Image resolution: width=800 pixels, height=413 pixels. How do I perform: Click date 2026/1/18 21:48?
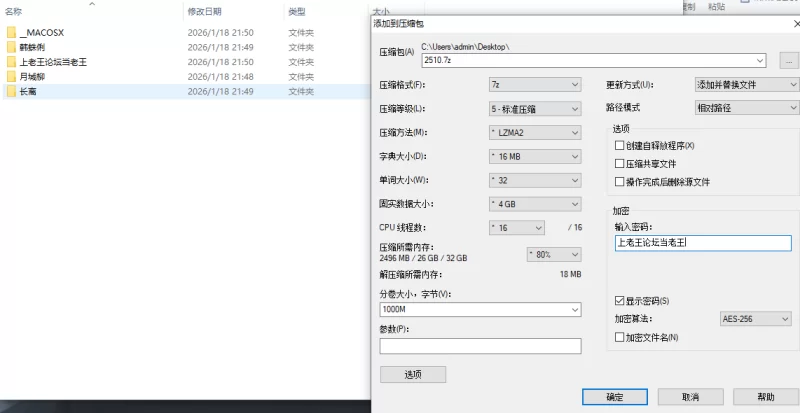pos(220,77)
